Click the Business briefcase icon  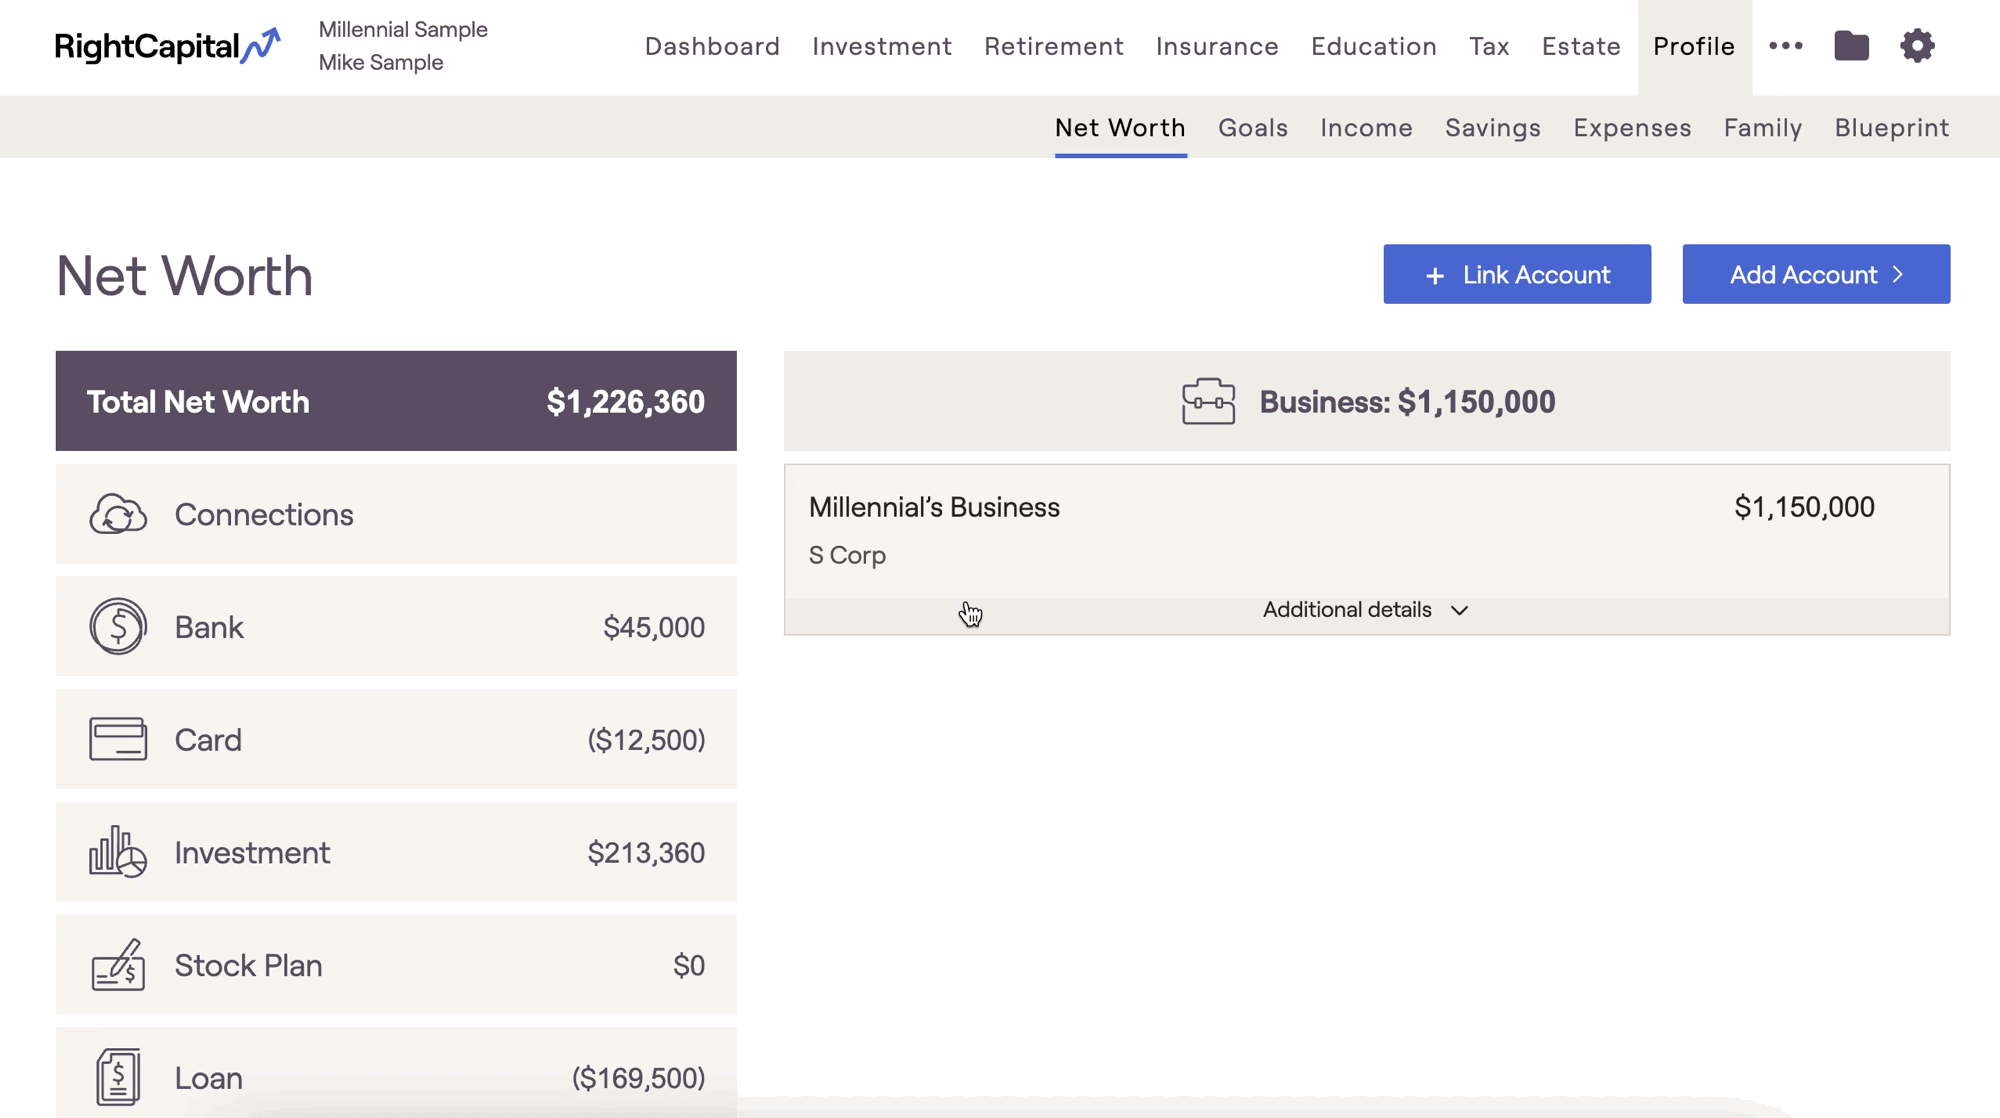click(1208, 402)
